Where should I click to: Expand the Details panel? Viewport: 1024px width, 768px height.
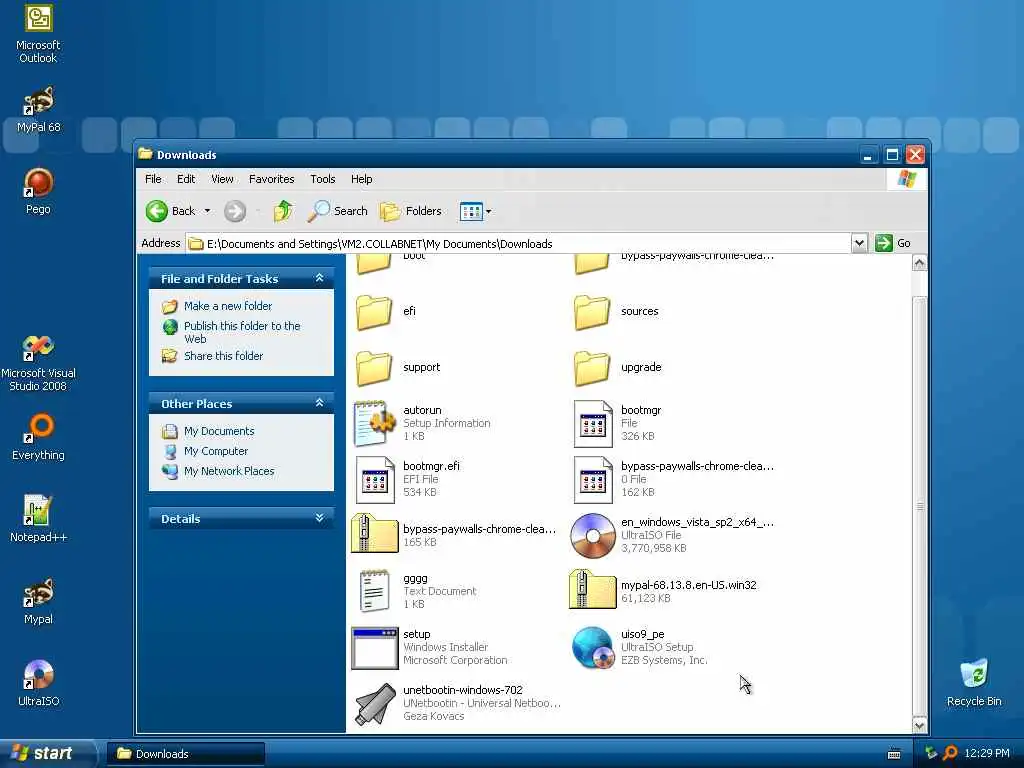coord(319,518)
